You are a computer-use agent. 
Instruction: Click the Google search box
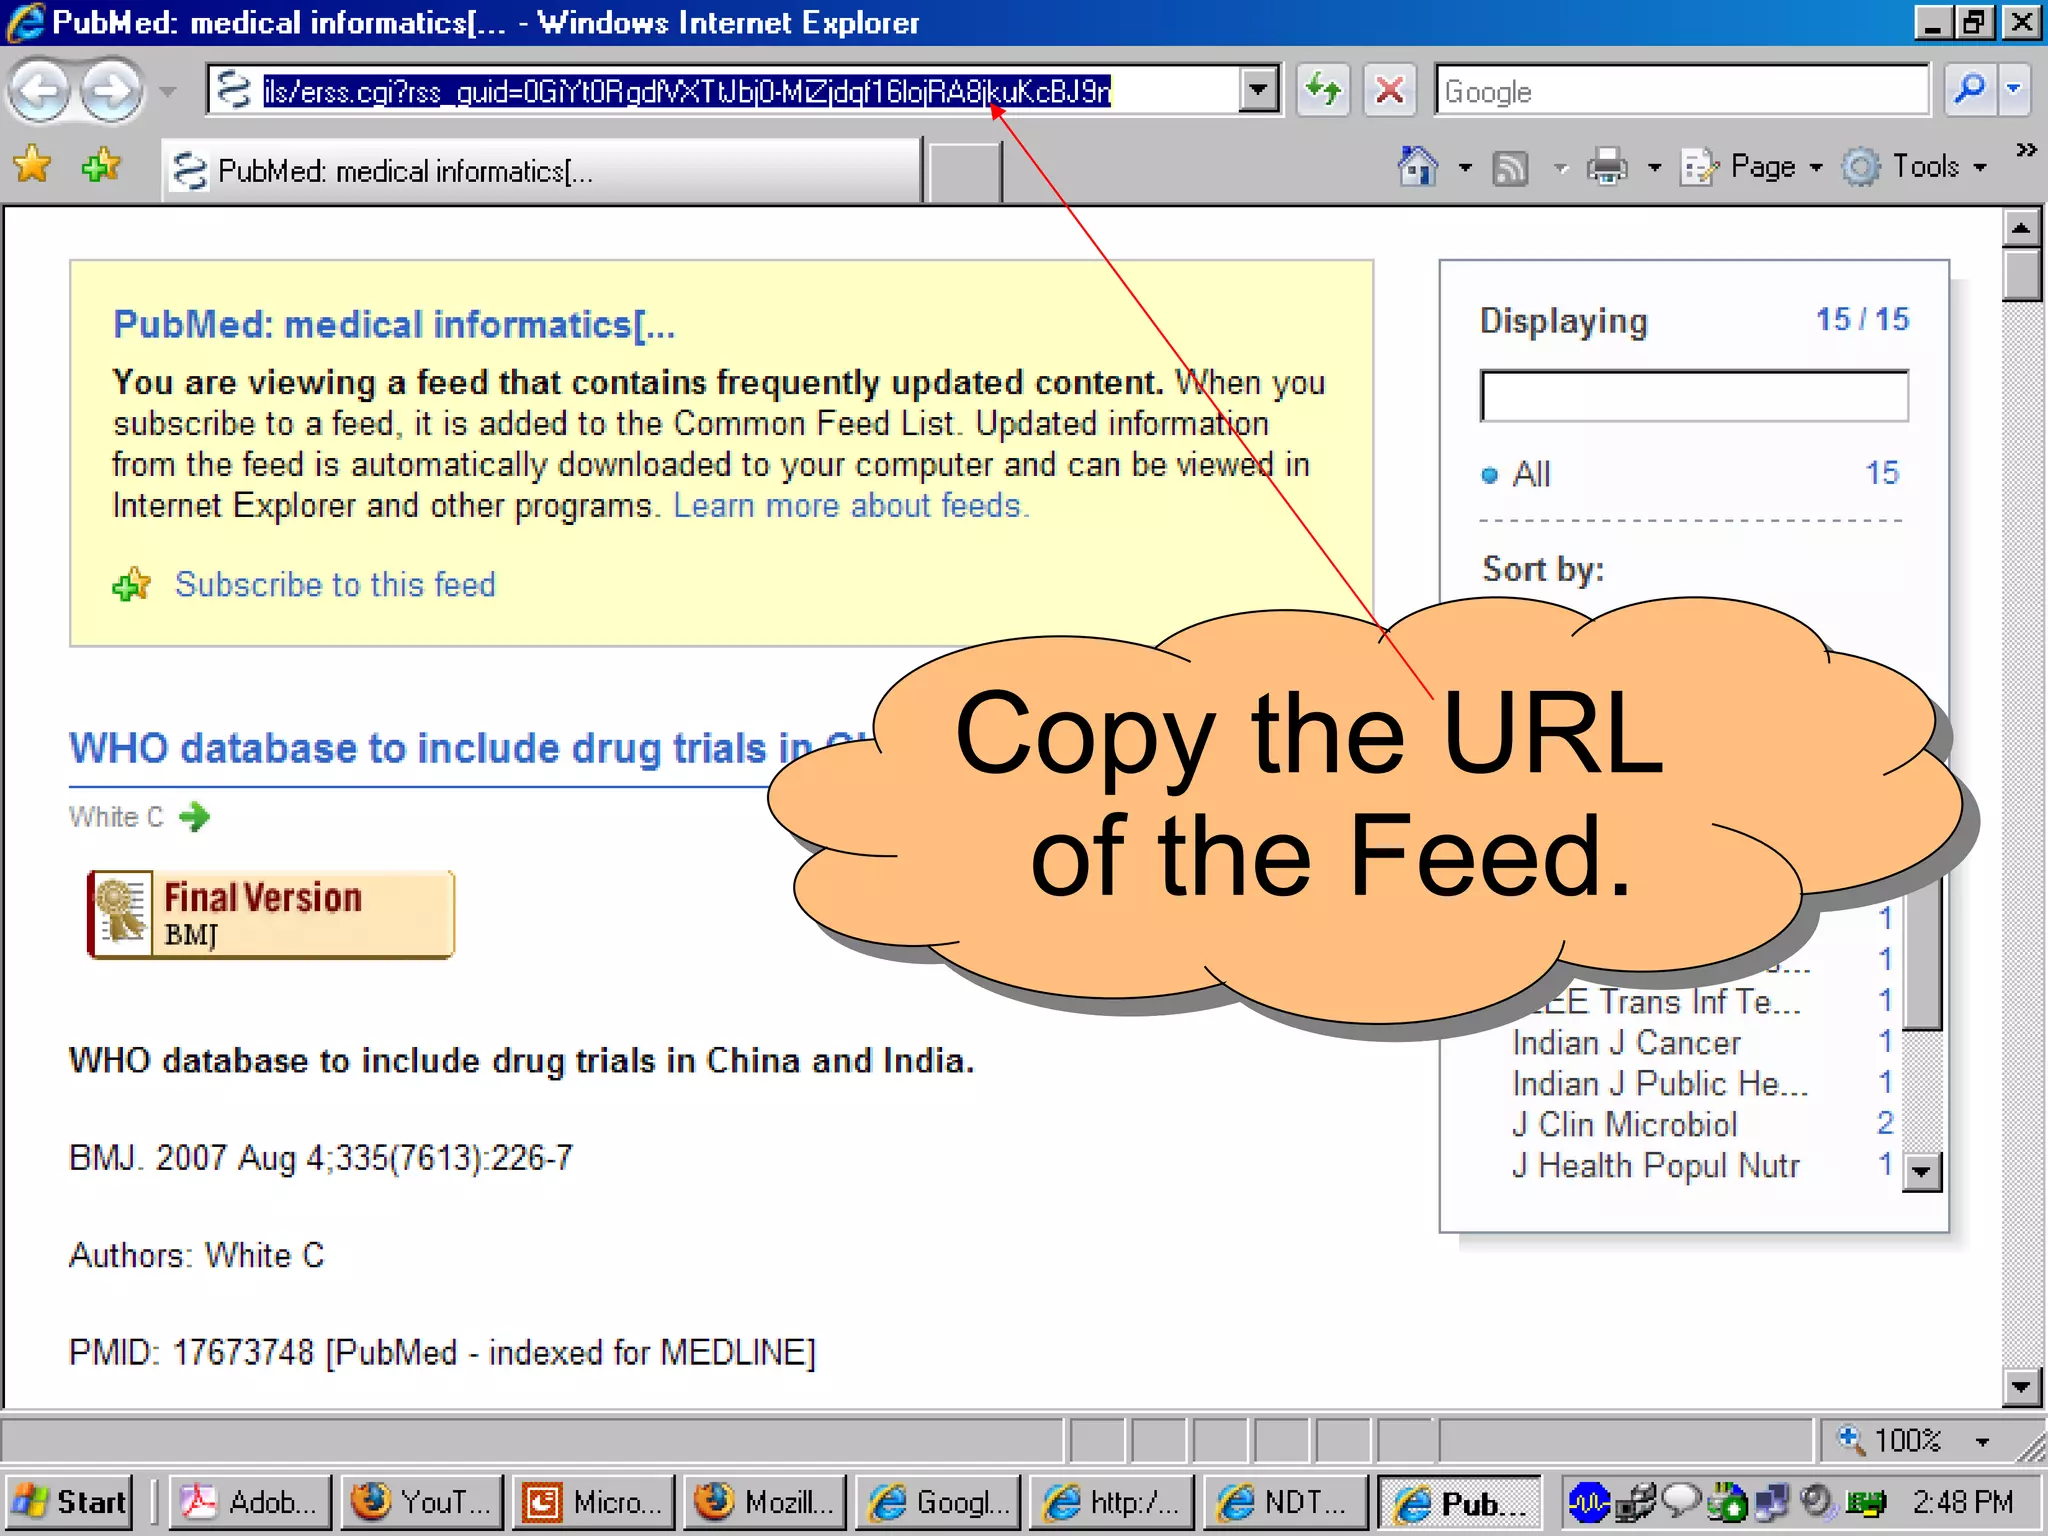(1682, 91)
